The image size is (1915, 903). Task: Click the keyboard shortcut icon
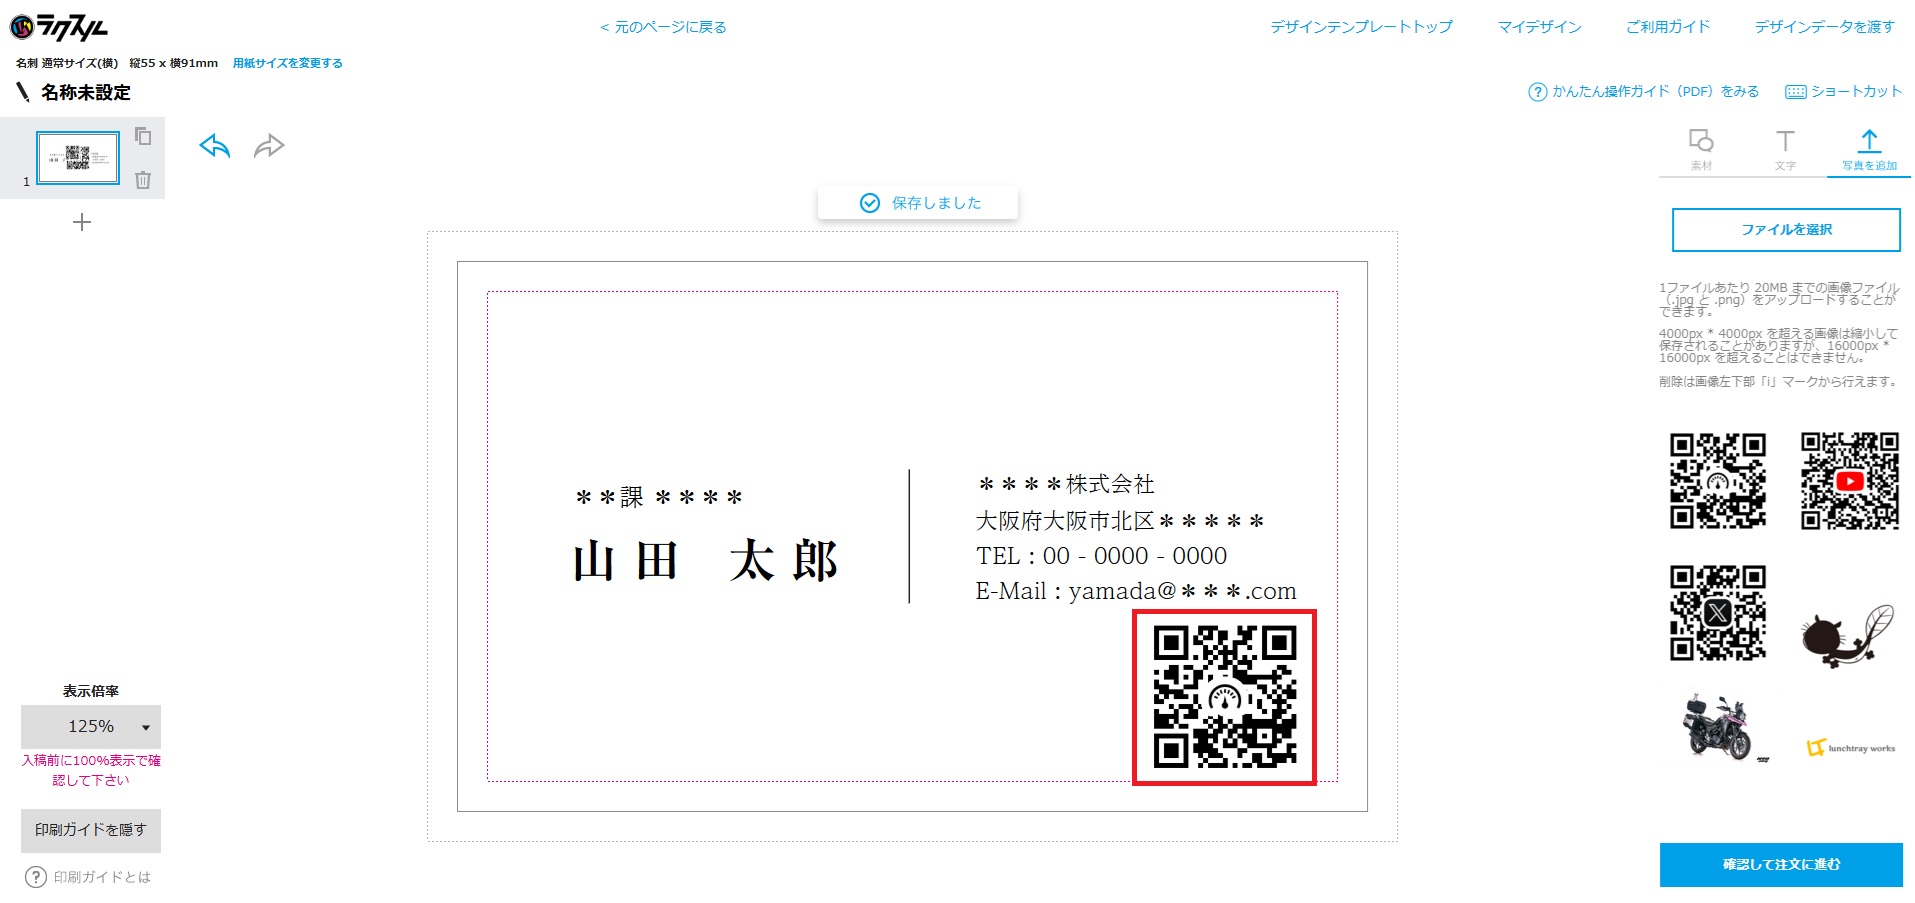(1796, 92)
